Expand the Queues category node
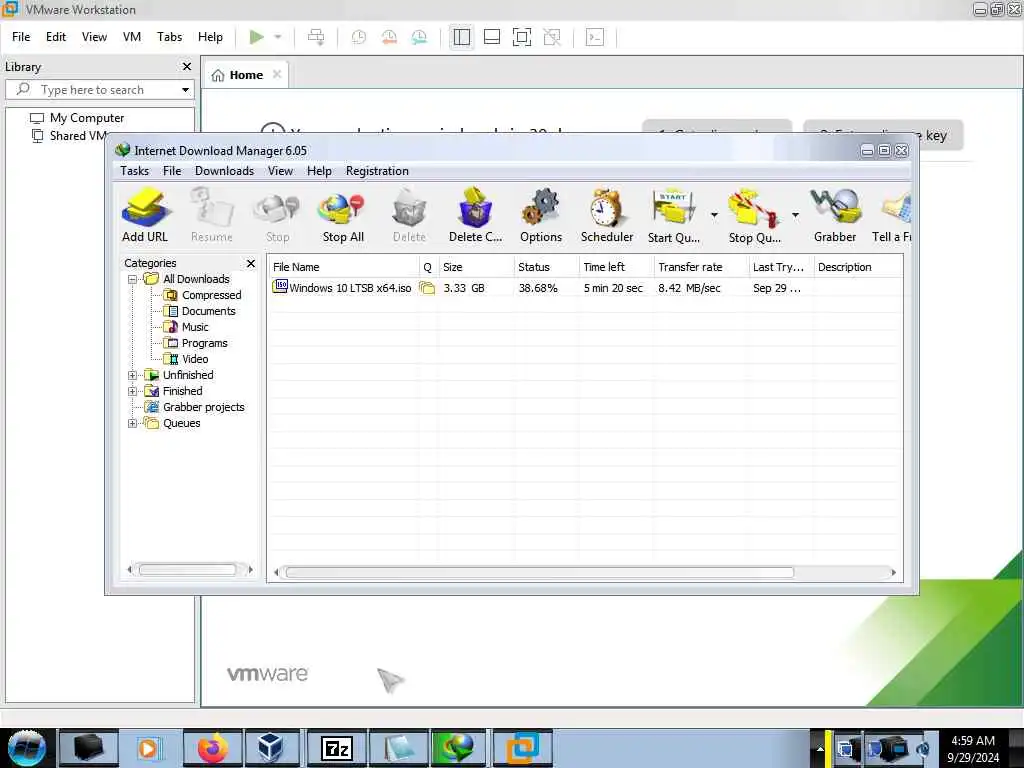 [x=133, y=423]
